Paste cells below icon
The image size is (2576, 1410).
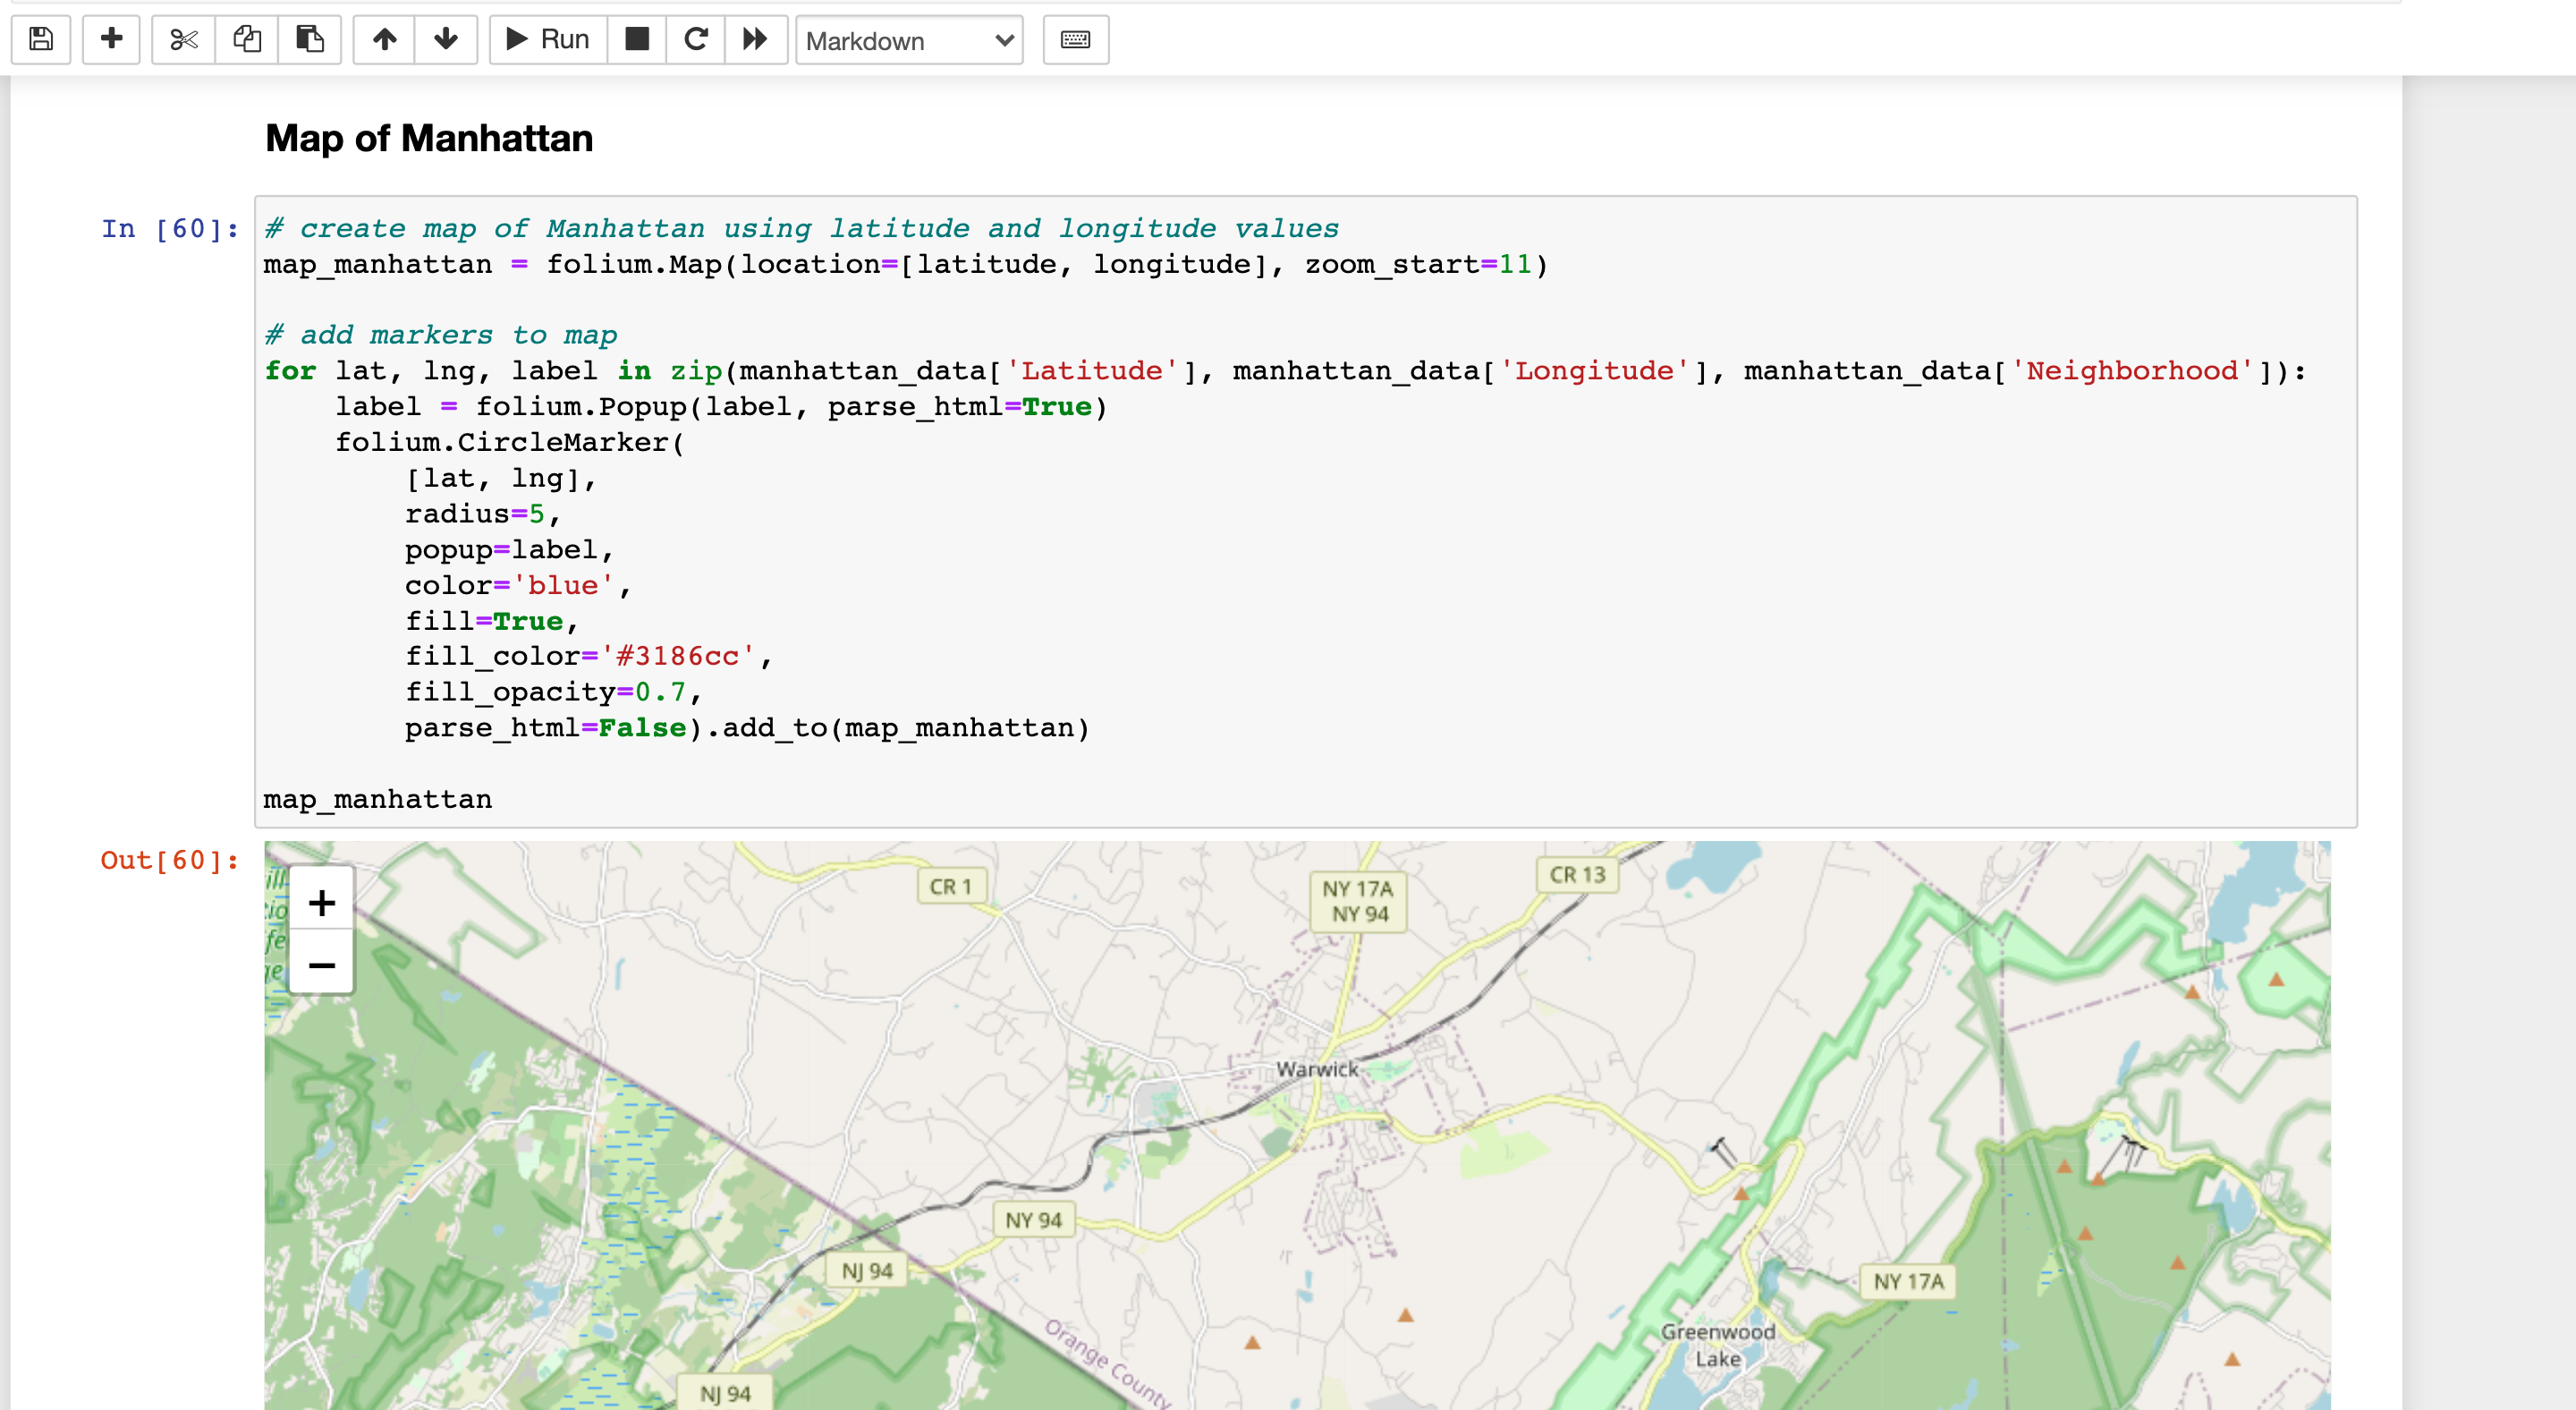(x=310, y=40)
